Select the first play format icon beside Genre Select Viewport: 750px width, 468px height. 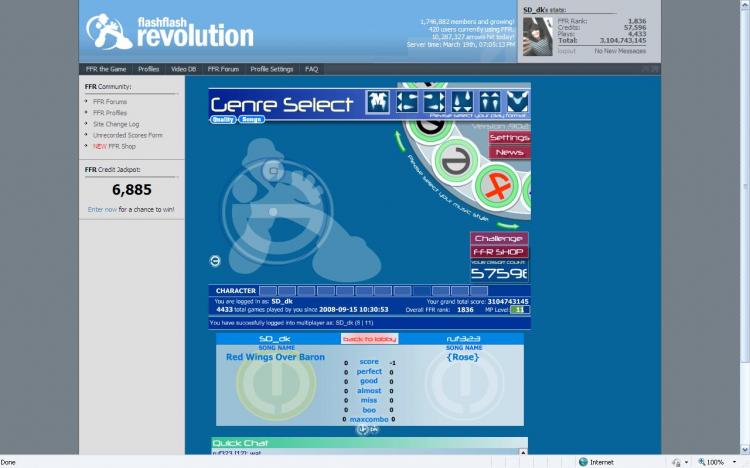[377, 102]
